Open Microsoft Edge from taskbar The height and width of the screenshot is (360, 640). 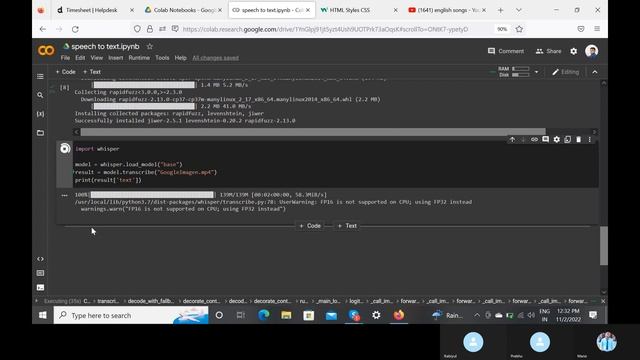(264, 315)
